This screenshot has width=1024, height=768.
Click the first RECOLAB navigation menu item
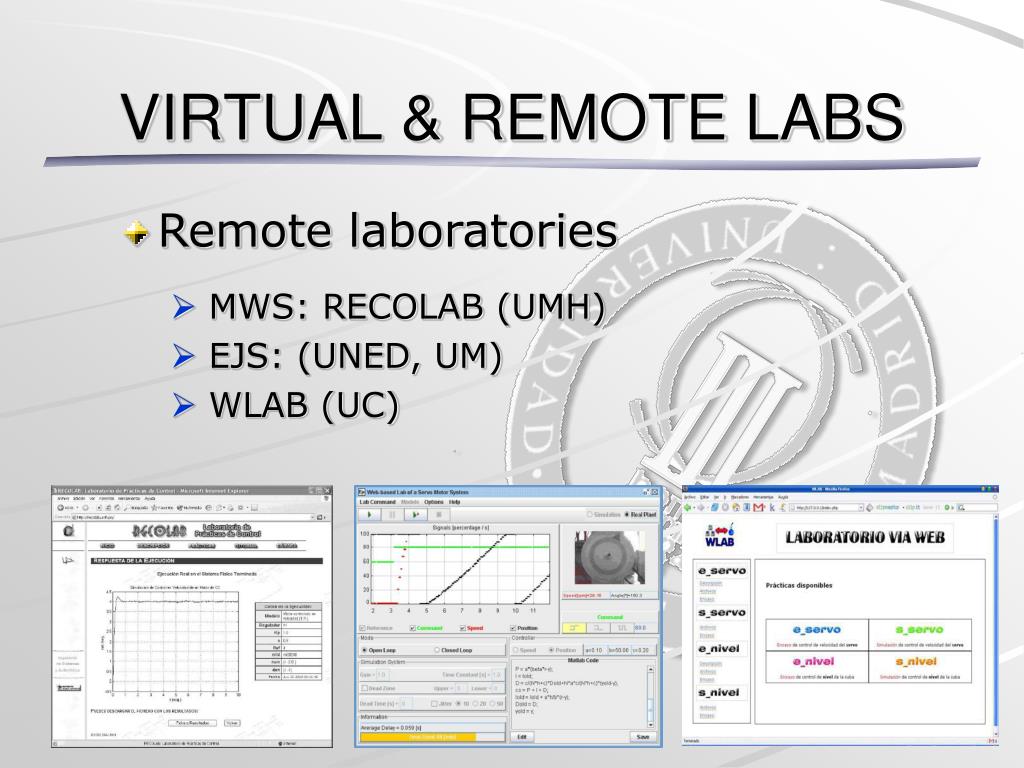pyautogui.click(x=108, y=546)
